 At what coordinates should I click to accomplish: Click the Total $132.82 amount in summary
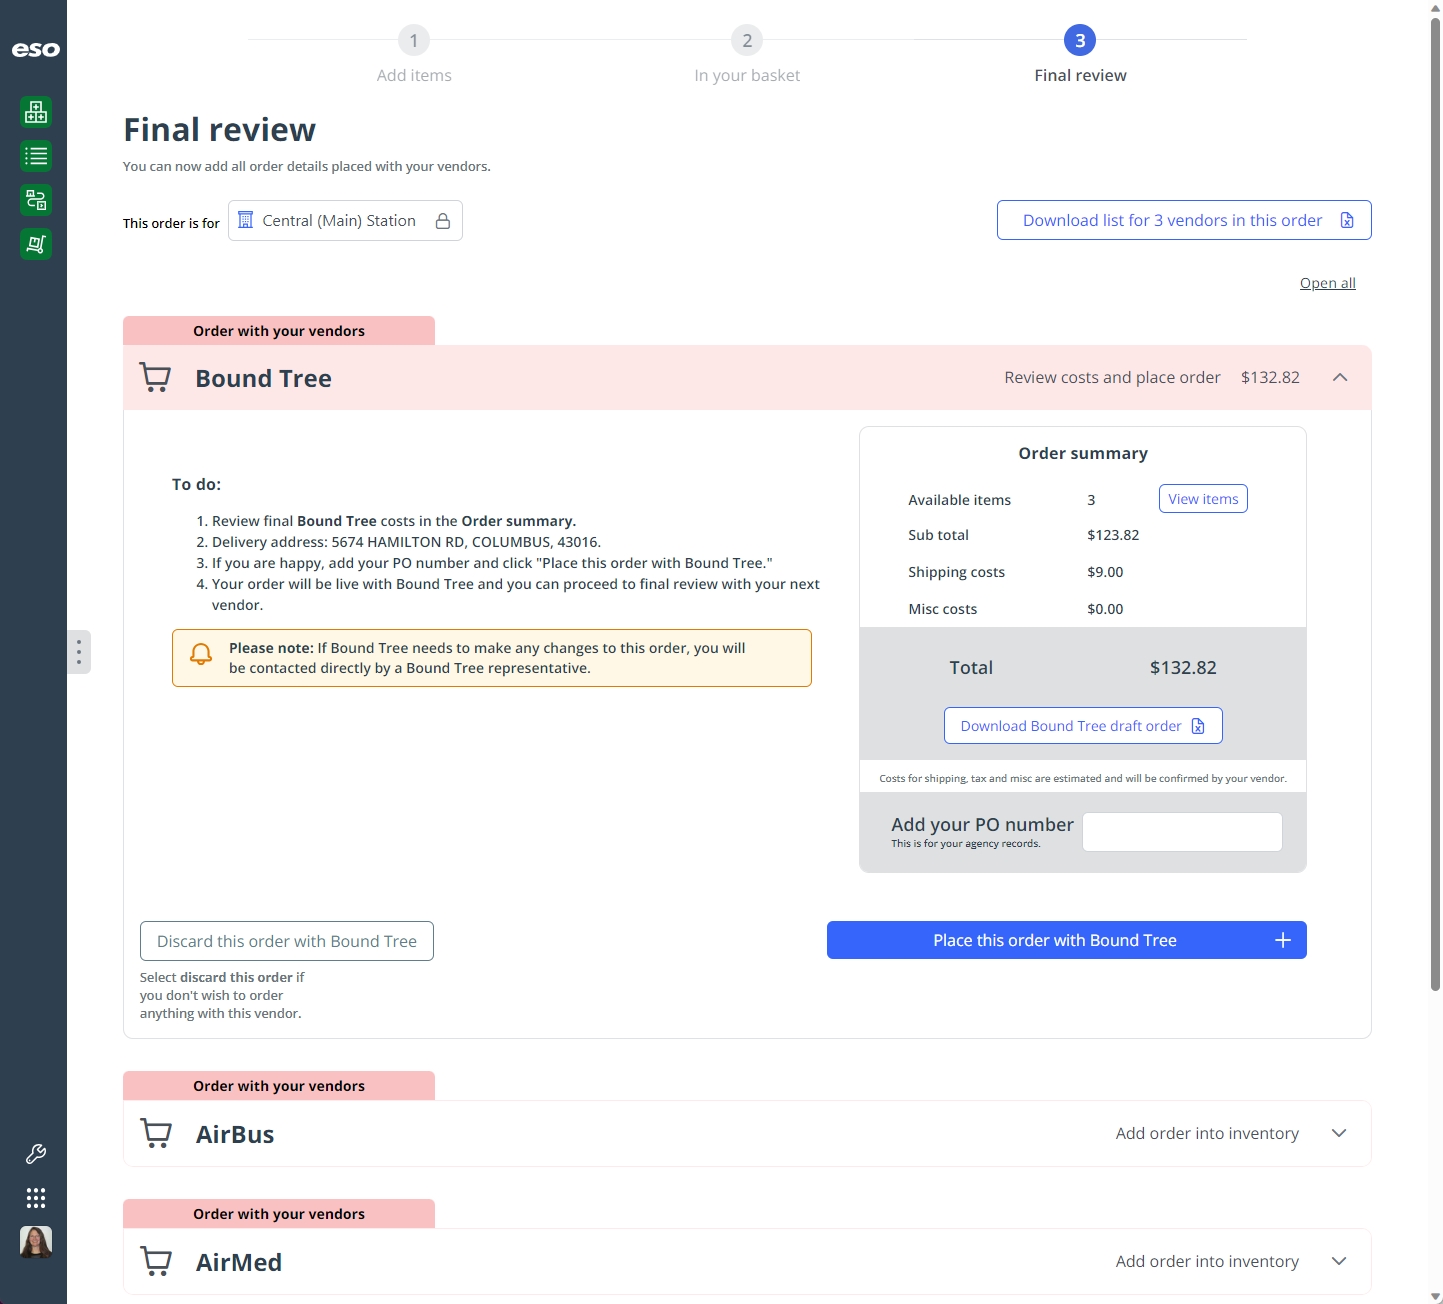coord(1183,667)
